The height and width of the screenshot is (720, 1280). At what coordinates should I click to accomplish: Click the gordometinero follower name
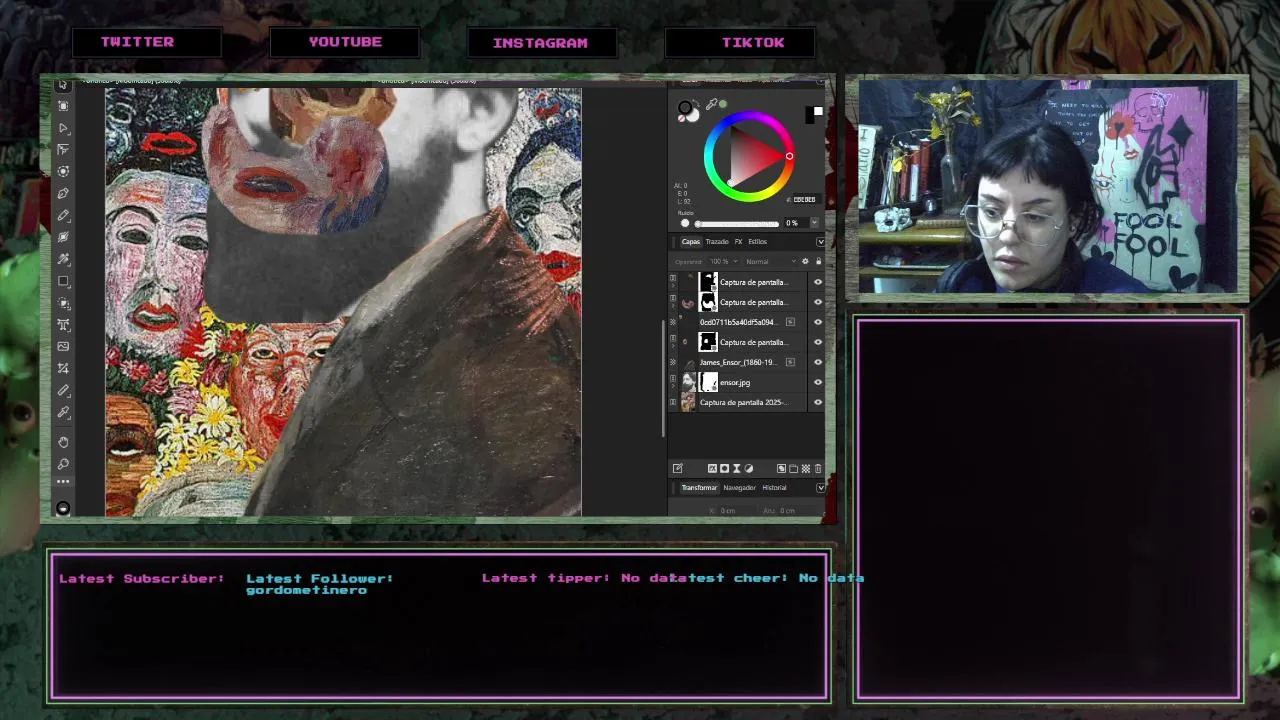(x=306, y=590)
